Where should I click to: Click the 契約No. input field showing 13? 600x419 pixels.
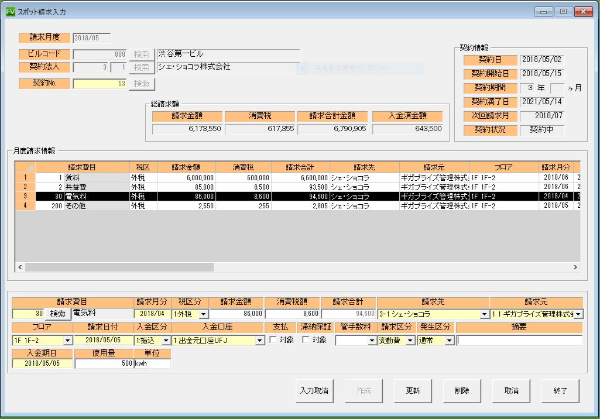(x=99, y=83)
